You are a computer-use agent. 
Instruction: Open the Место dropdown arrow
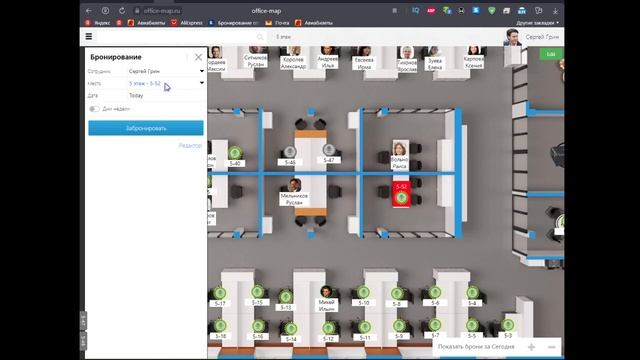coord(202,83)
